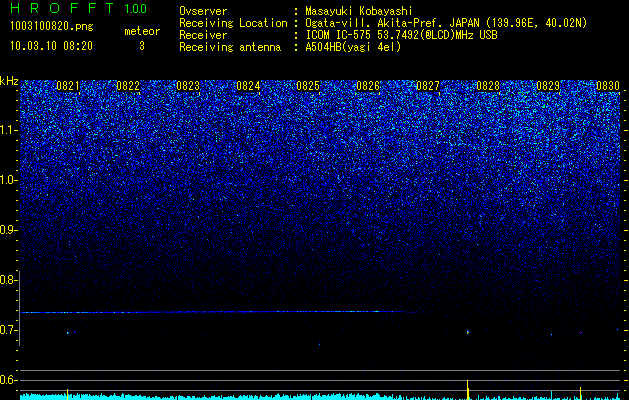The height and width of the screenshot is (400, 629).
Task: Click the 0830 time marker
Action: [608, 86]
